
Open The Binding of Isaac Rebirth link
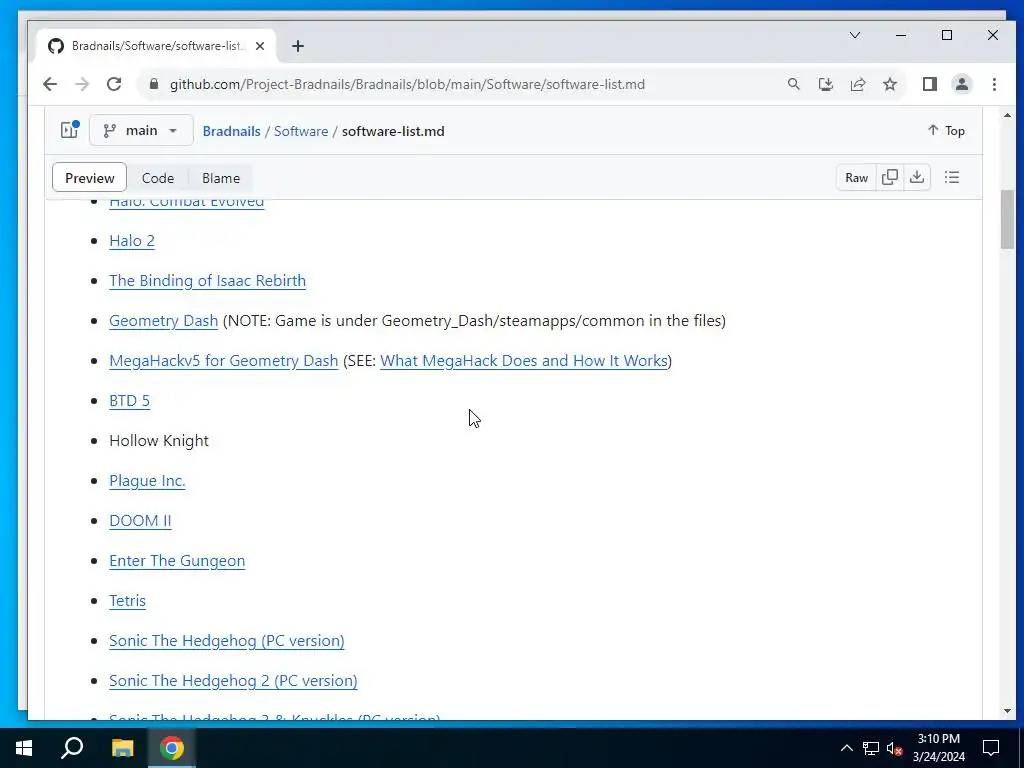[x=207, y=281]
